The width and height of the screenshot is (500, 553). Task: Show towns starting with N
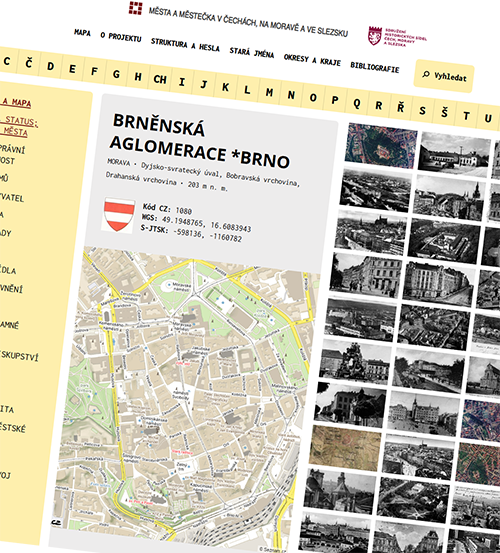coord(291,95)
